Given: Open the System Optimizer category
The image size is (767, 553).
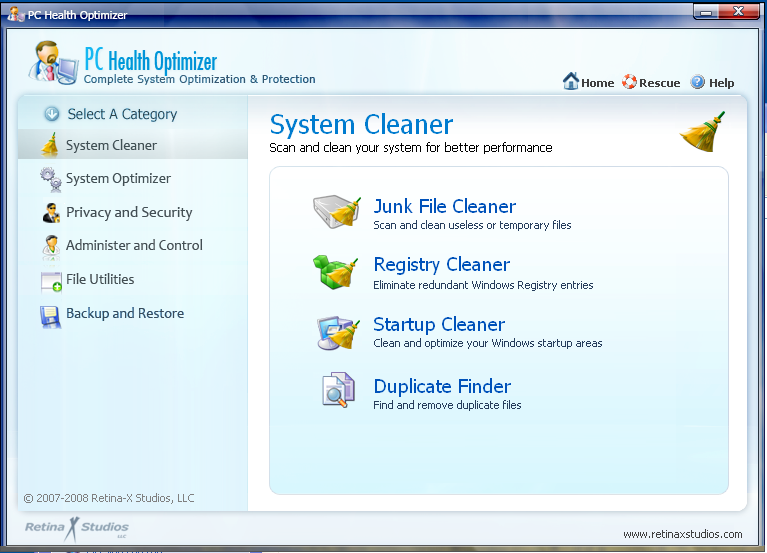Looking at the screenshot, I should (x=118, y=178).
